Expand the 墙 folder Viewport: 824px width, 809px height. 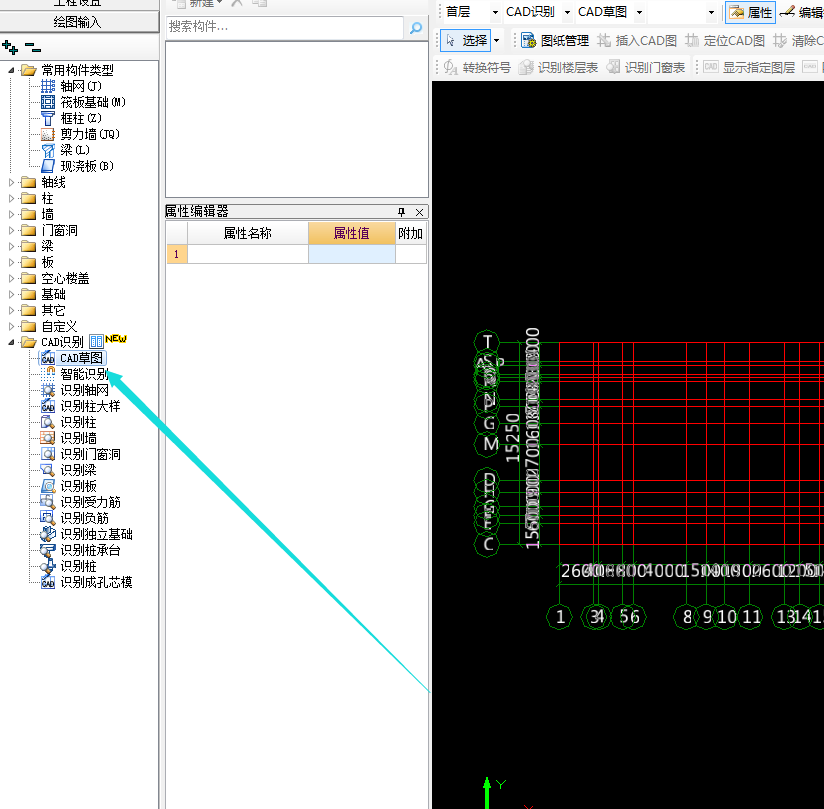(11, 214)
